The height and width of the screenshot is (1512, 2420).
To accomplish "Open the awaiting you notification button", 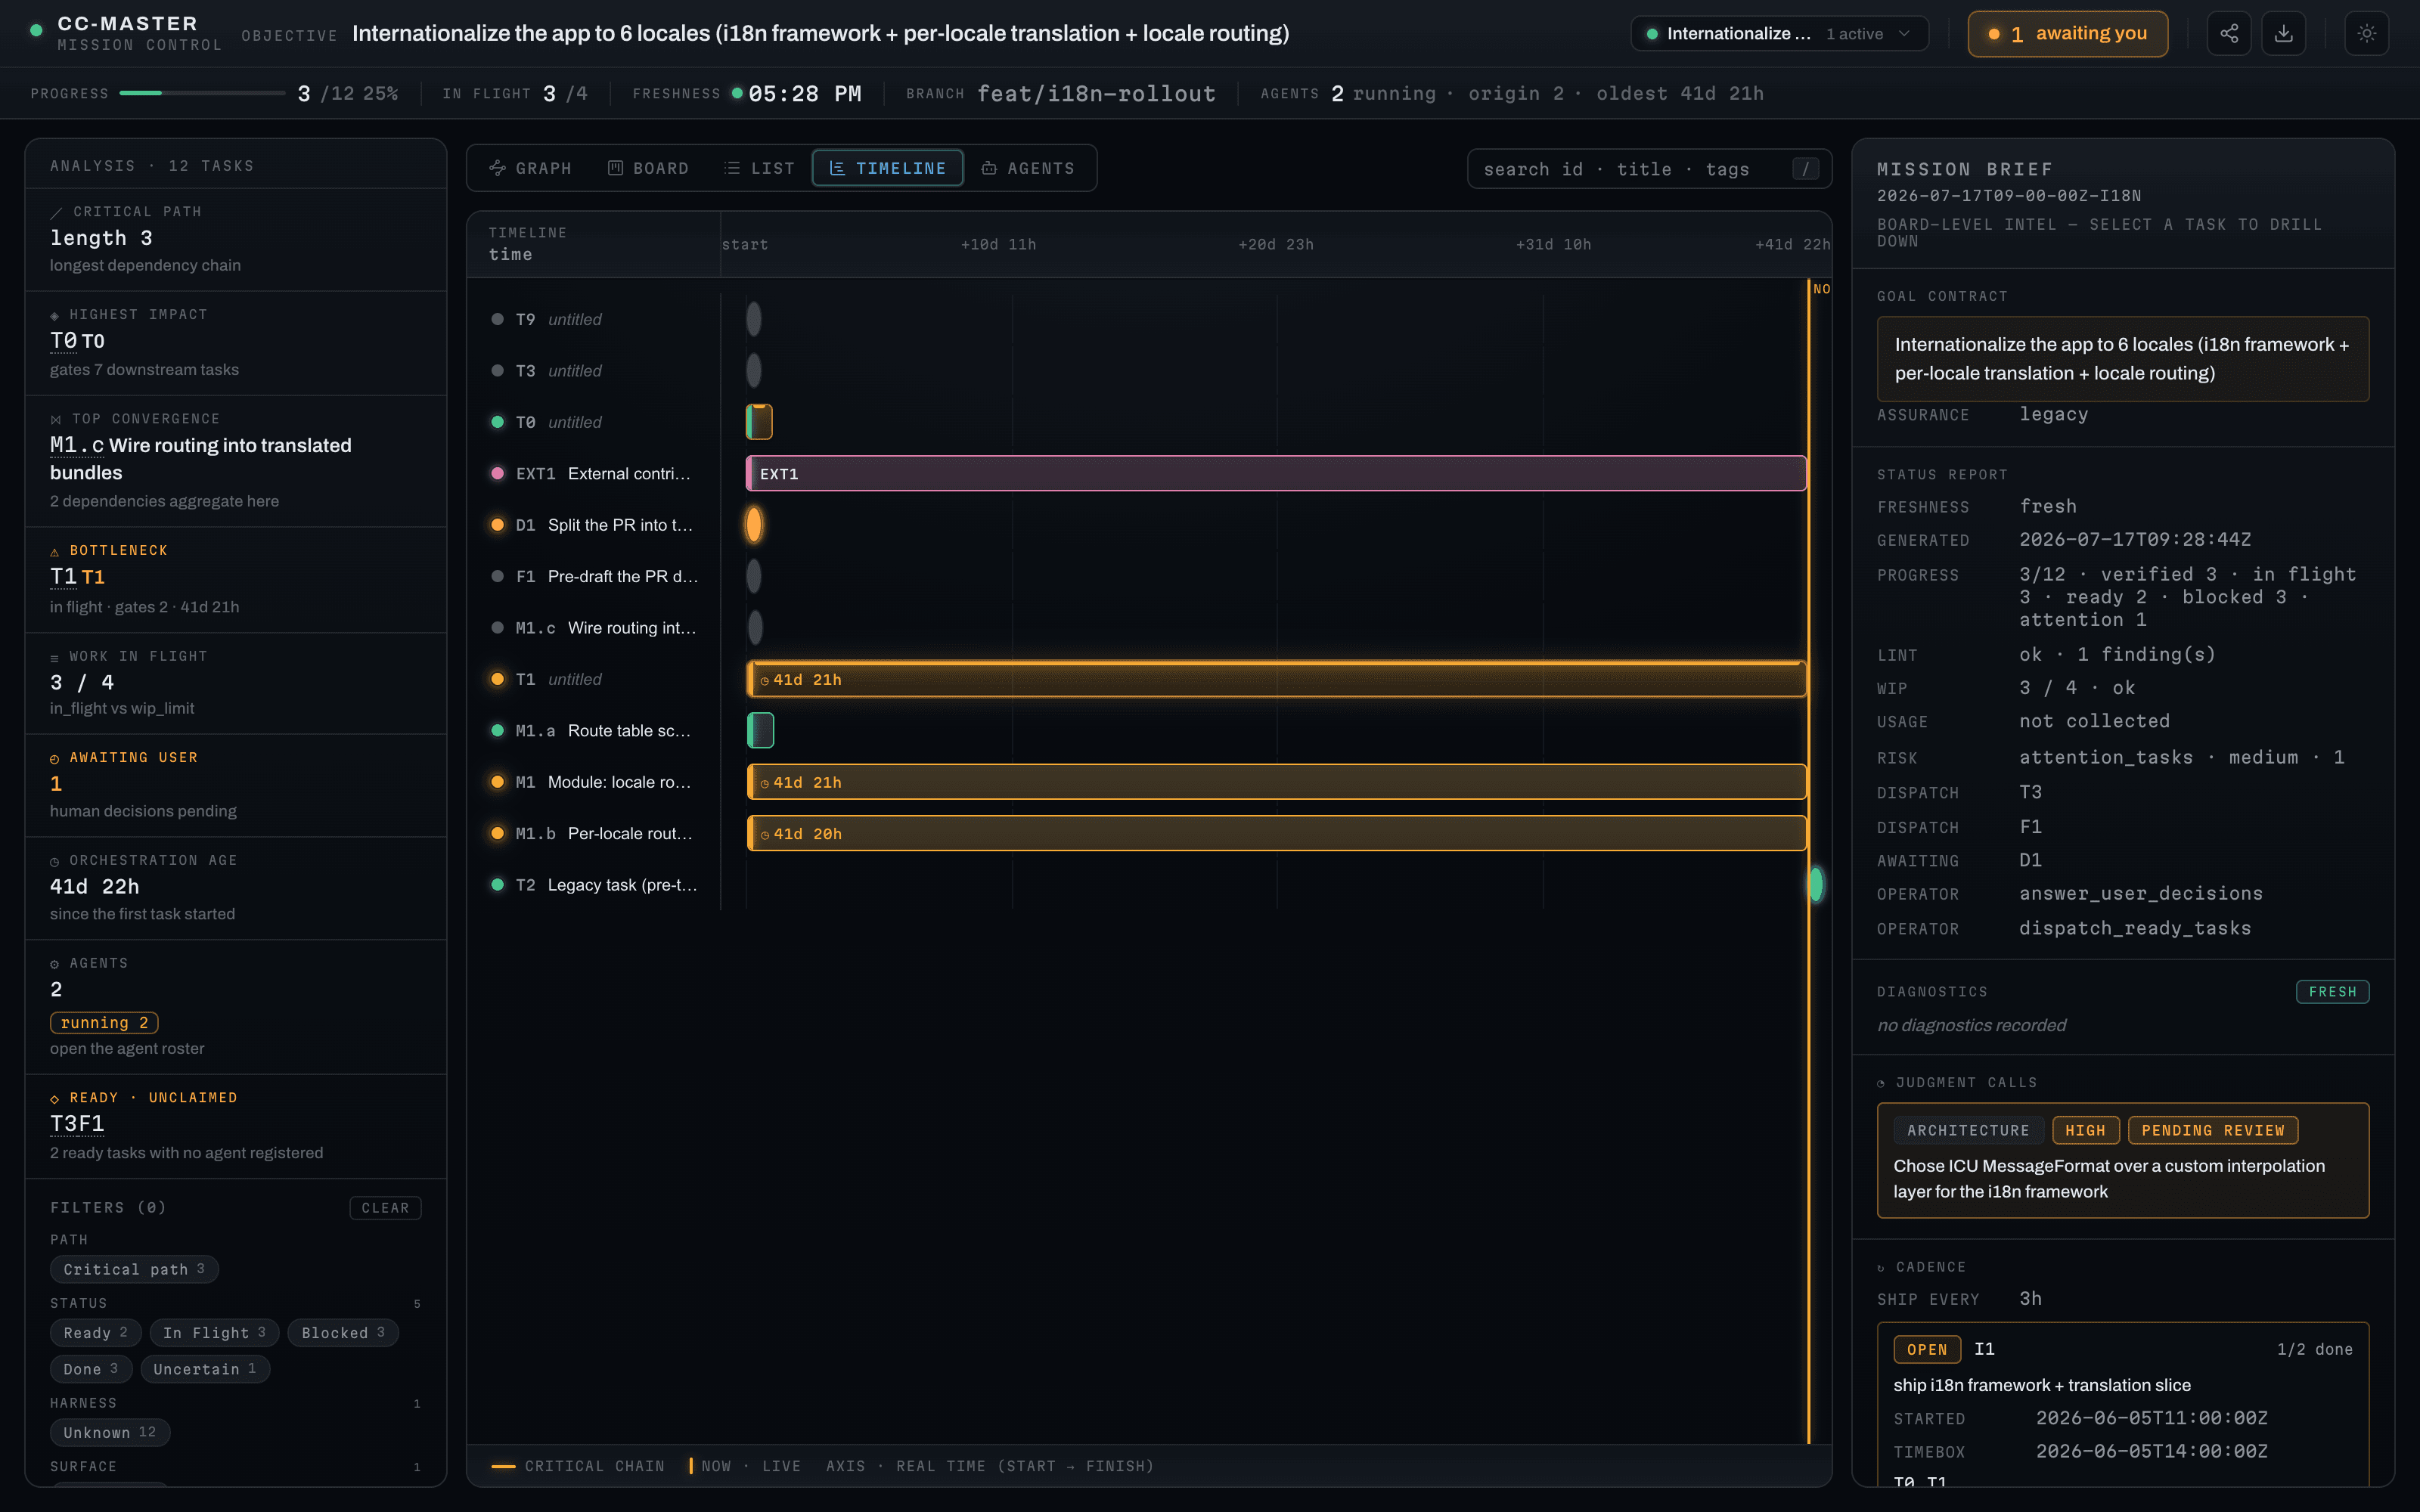I will (2067, 34).
